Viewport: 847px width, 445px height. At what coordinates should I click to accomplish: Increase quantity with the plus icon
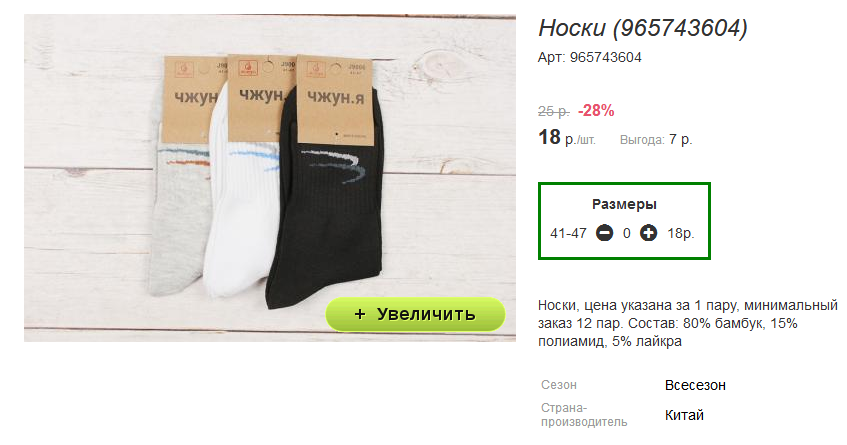(648, 233)
